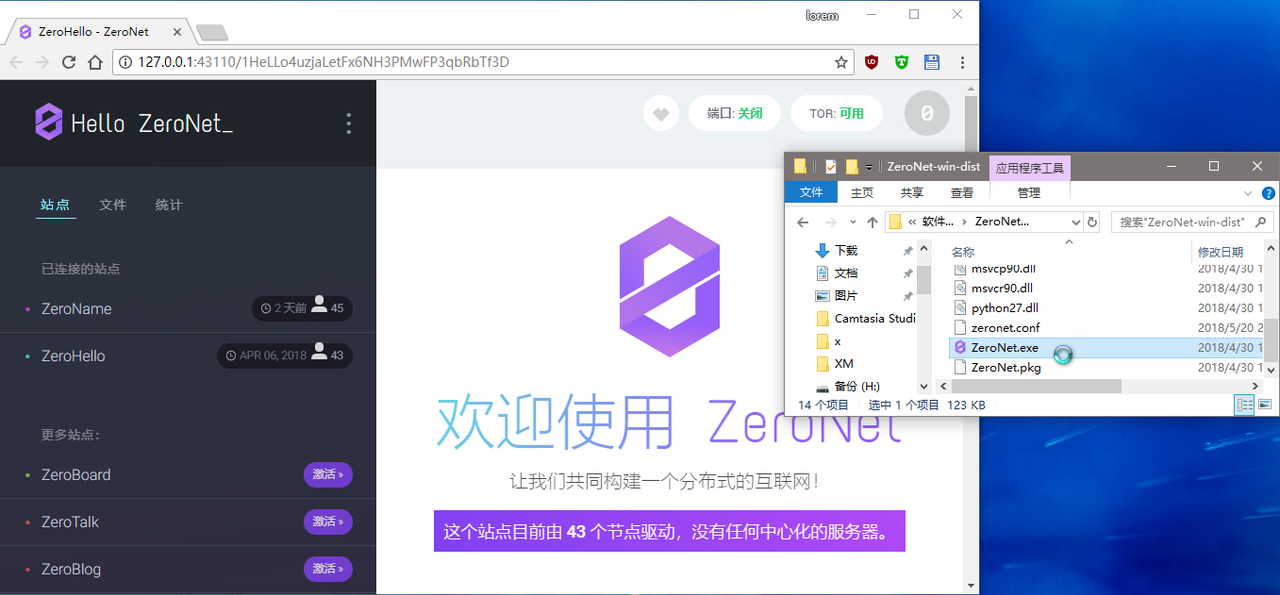Click the heart donate icon
1280x595 pixels.
[661, 114]
